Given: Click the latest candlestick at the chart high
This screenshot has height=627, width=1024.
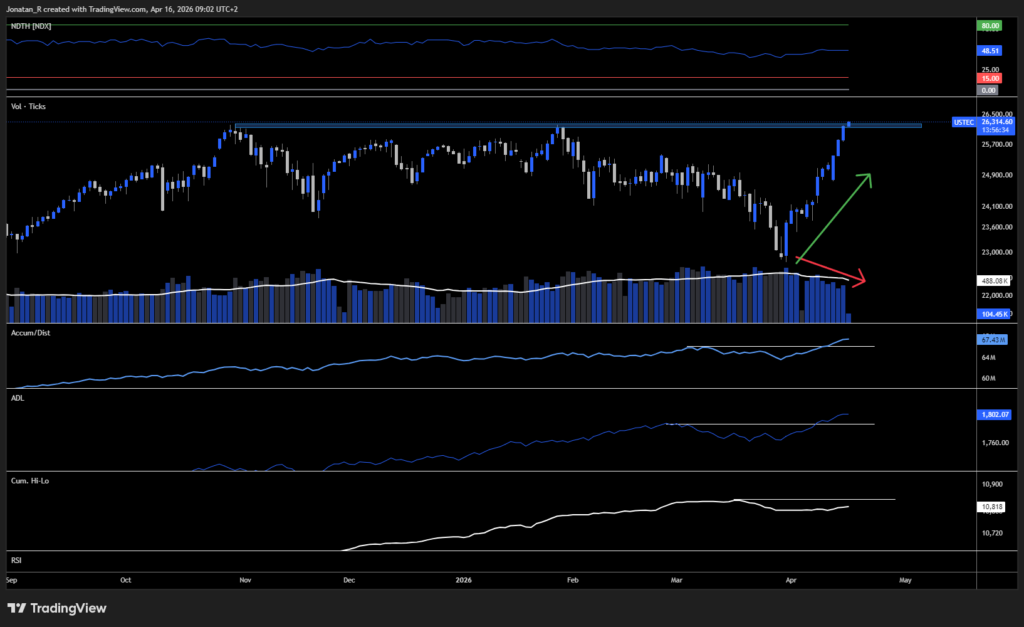Looking at the screenshot, I should tap(849, 125).
